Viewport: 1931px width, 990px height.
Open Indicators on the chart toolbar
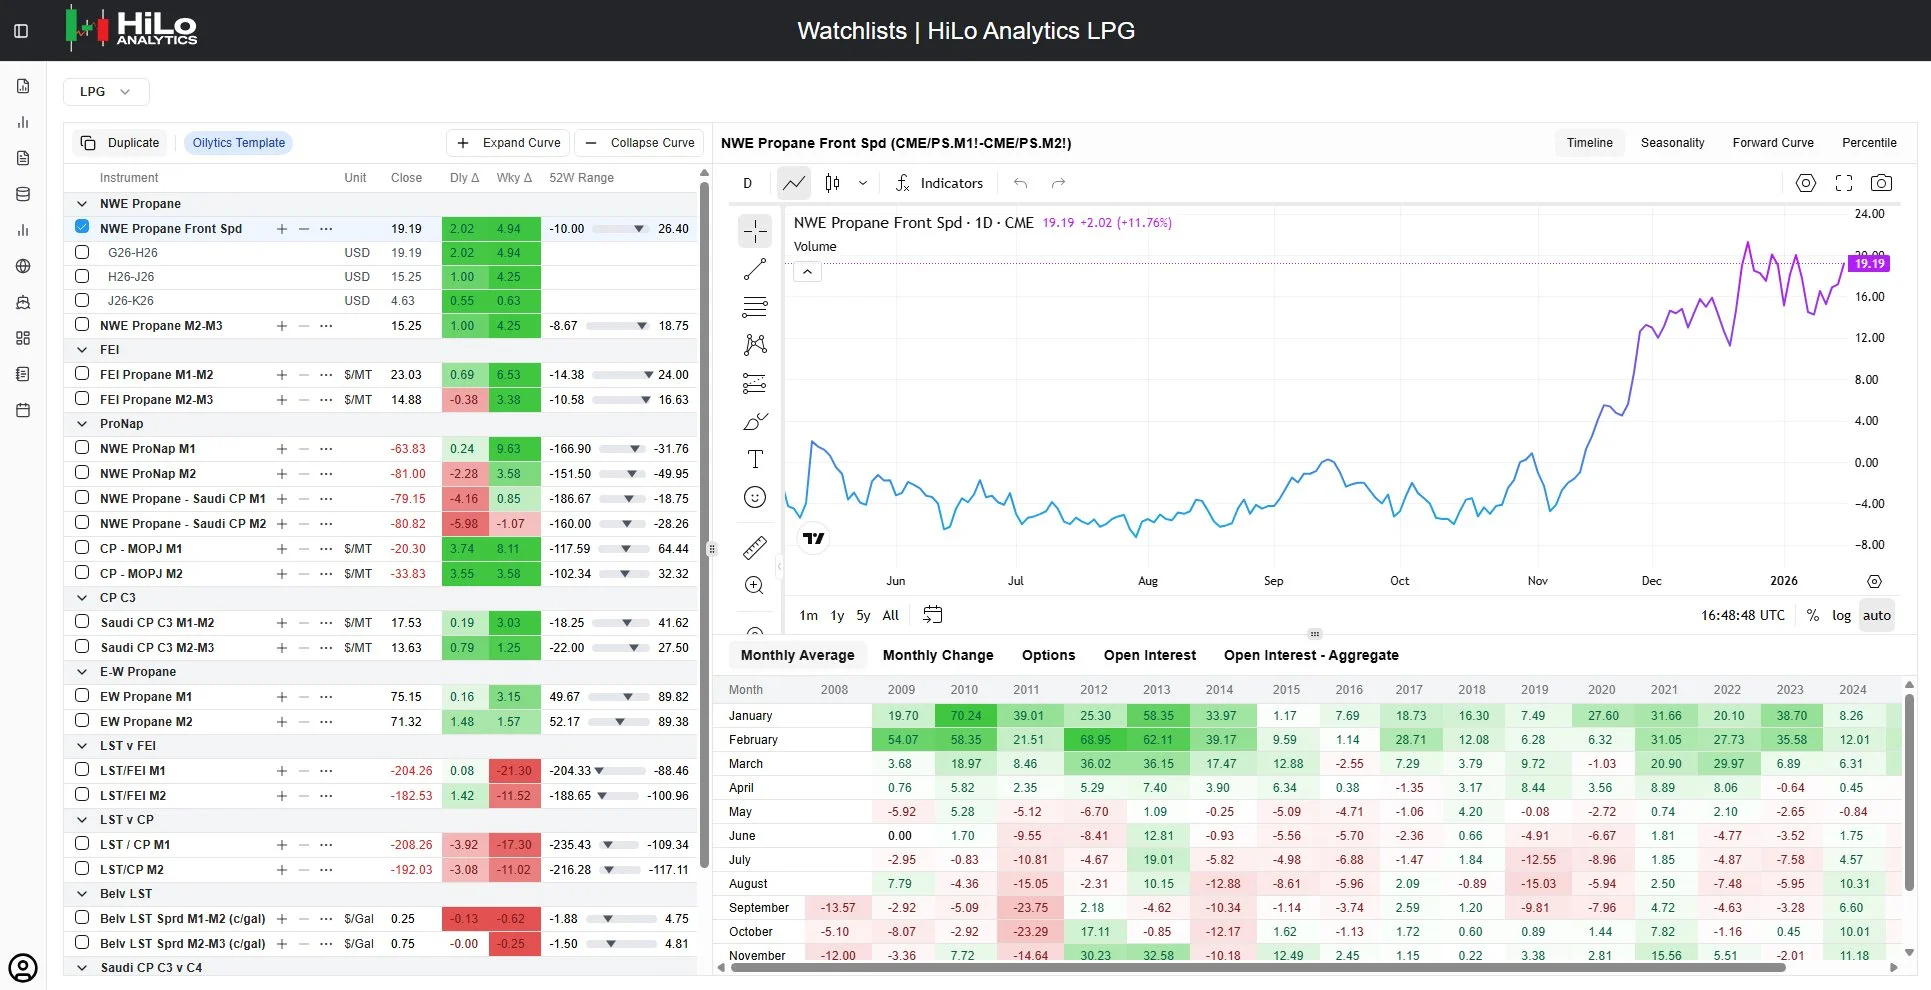(x=939, y=183)
